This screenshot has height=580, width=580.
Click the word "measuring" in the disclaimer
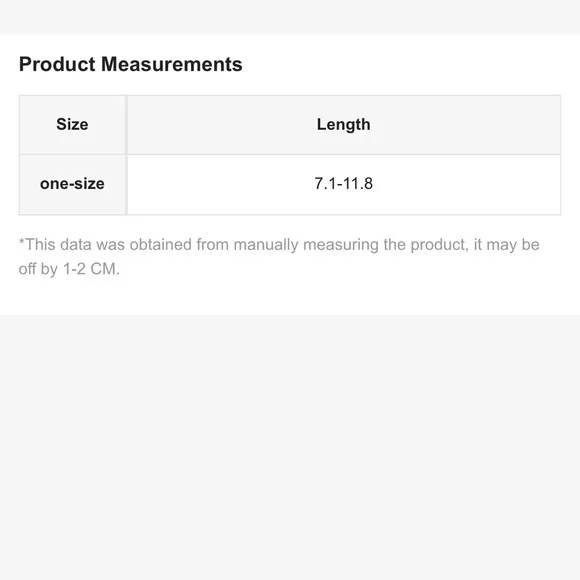coord(341,245)
